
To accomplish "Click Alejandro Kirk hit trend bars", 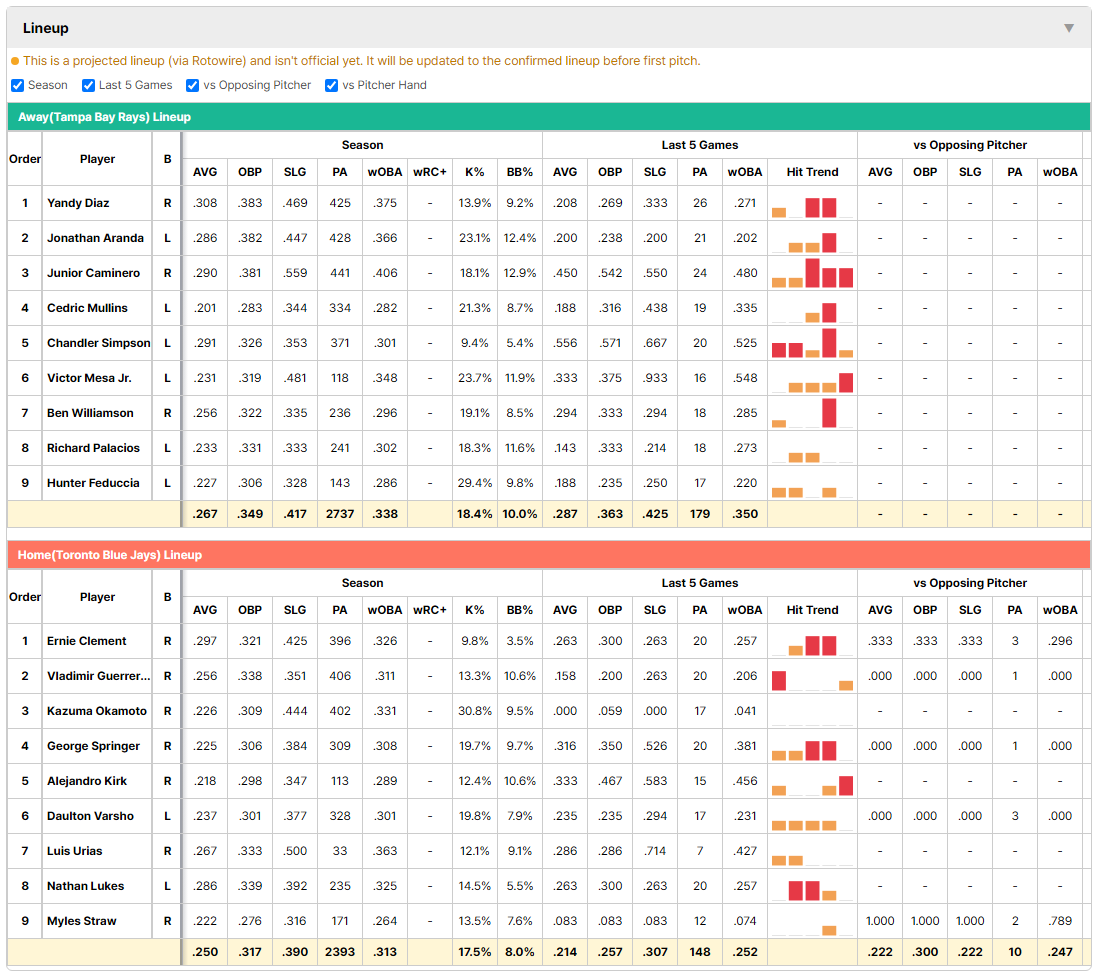I will (x=812, y=782).
